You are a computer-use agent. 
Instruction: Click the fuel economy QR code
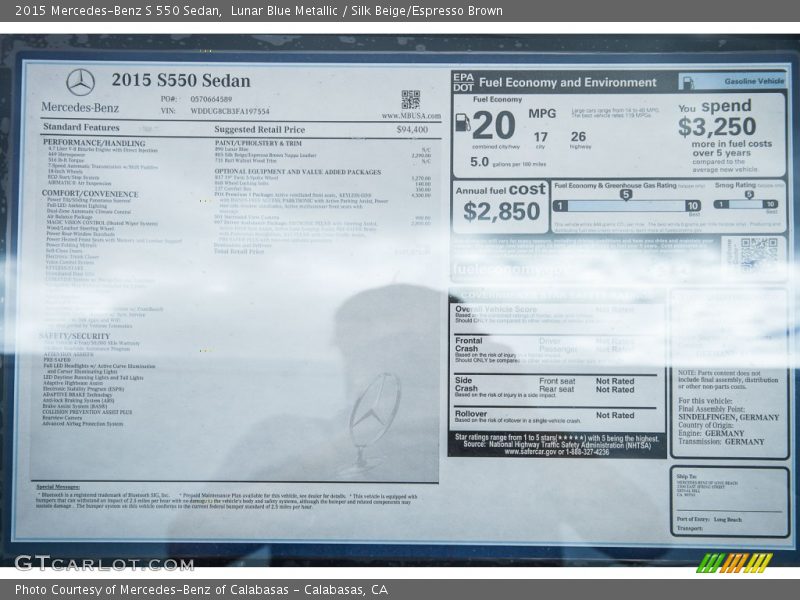[x=759, y=255]
